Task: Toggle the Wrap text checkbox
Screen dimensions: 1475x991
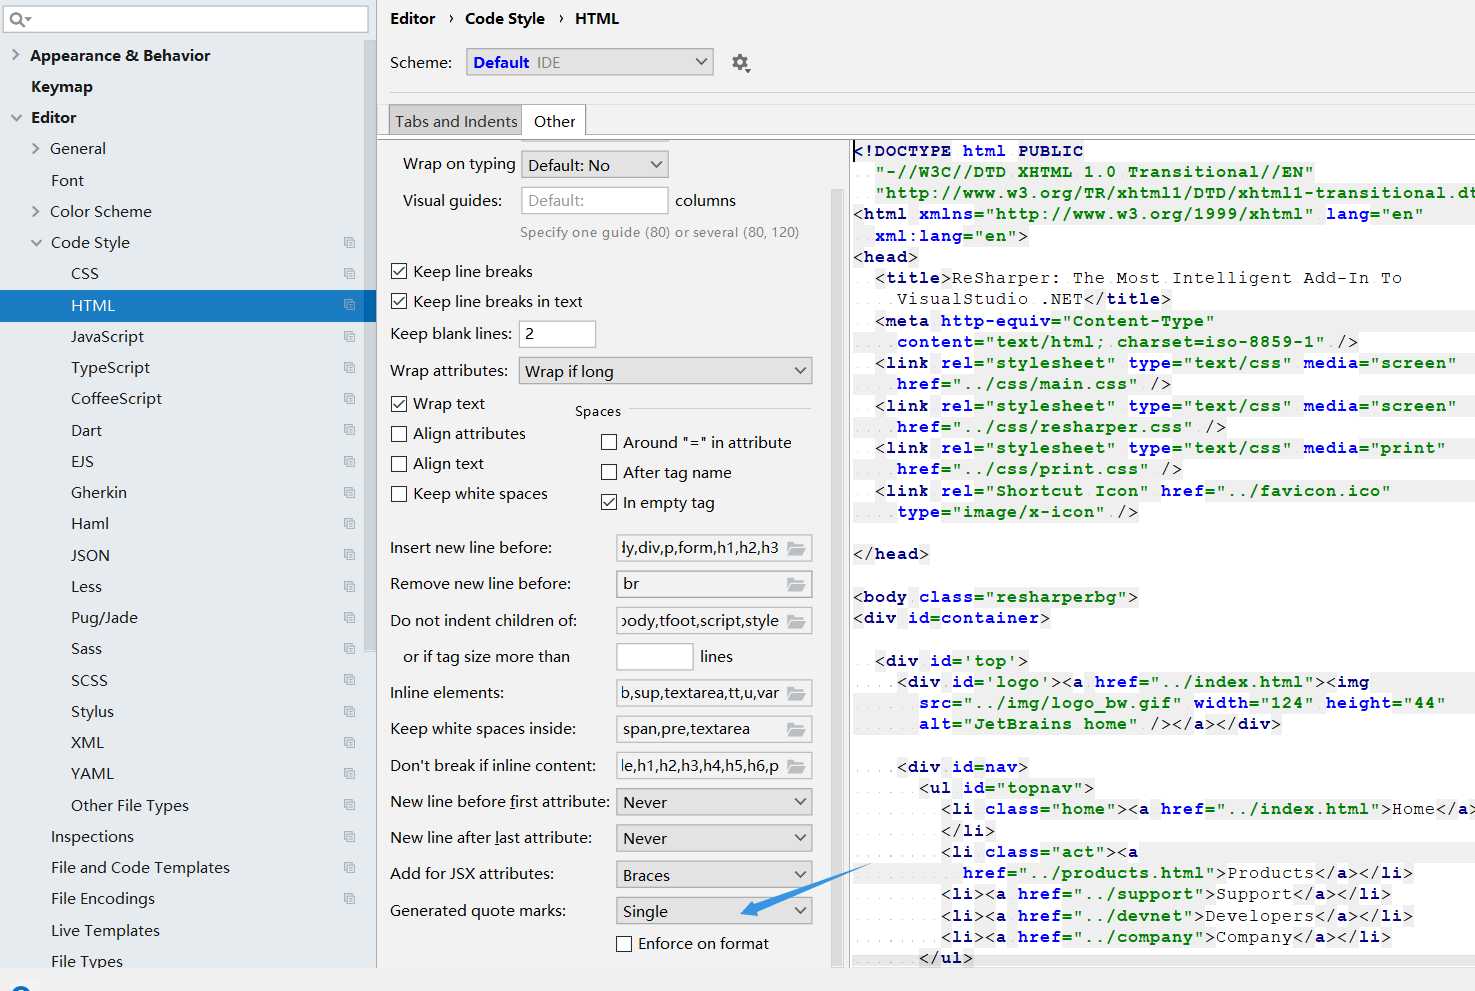Action: point(399,404)
